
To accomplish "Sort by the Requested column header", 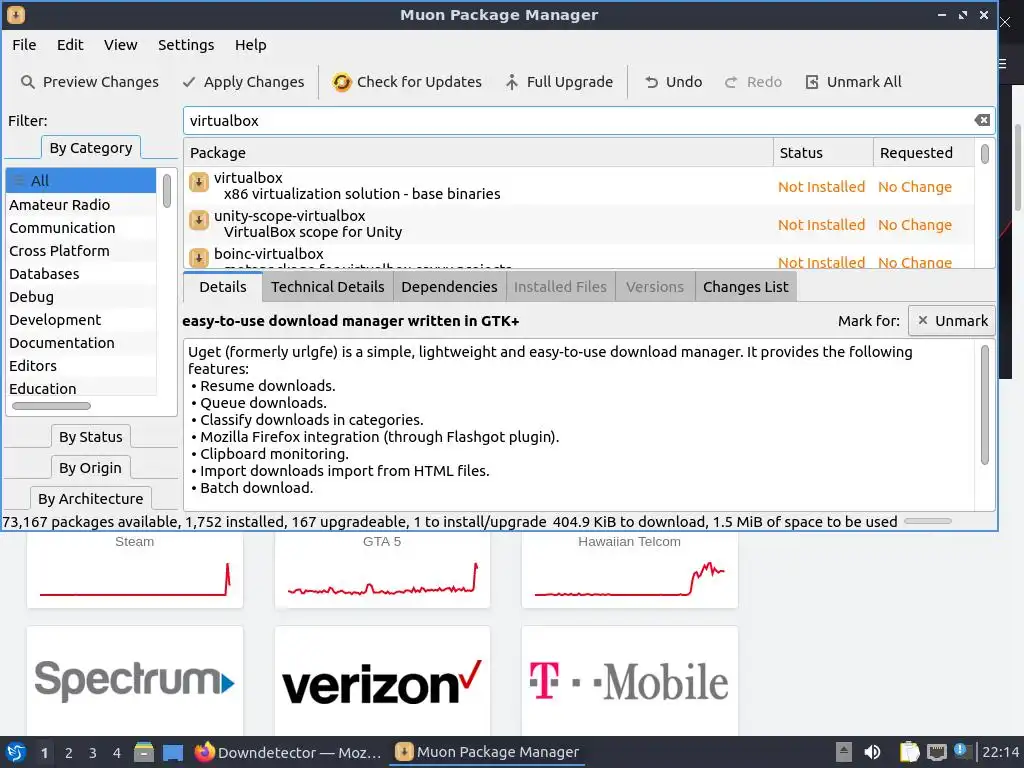I will [924, 153].
